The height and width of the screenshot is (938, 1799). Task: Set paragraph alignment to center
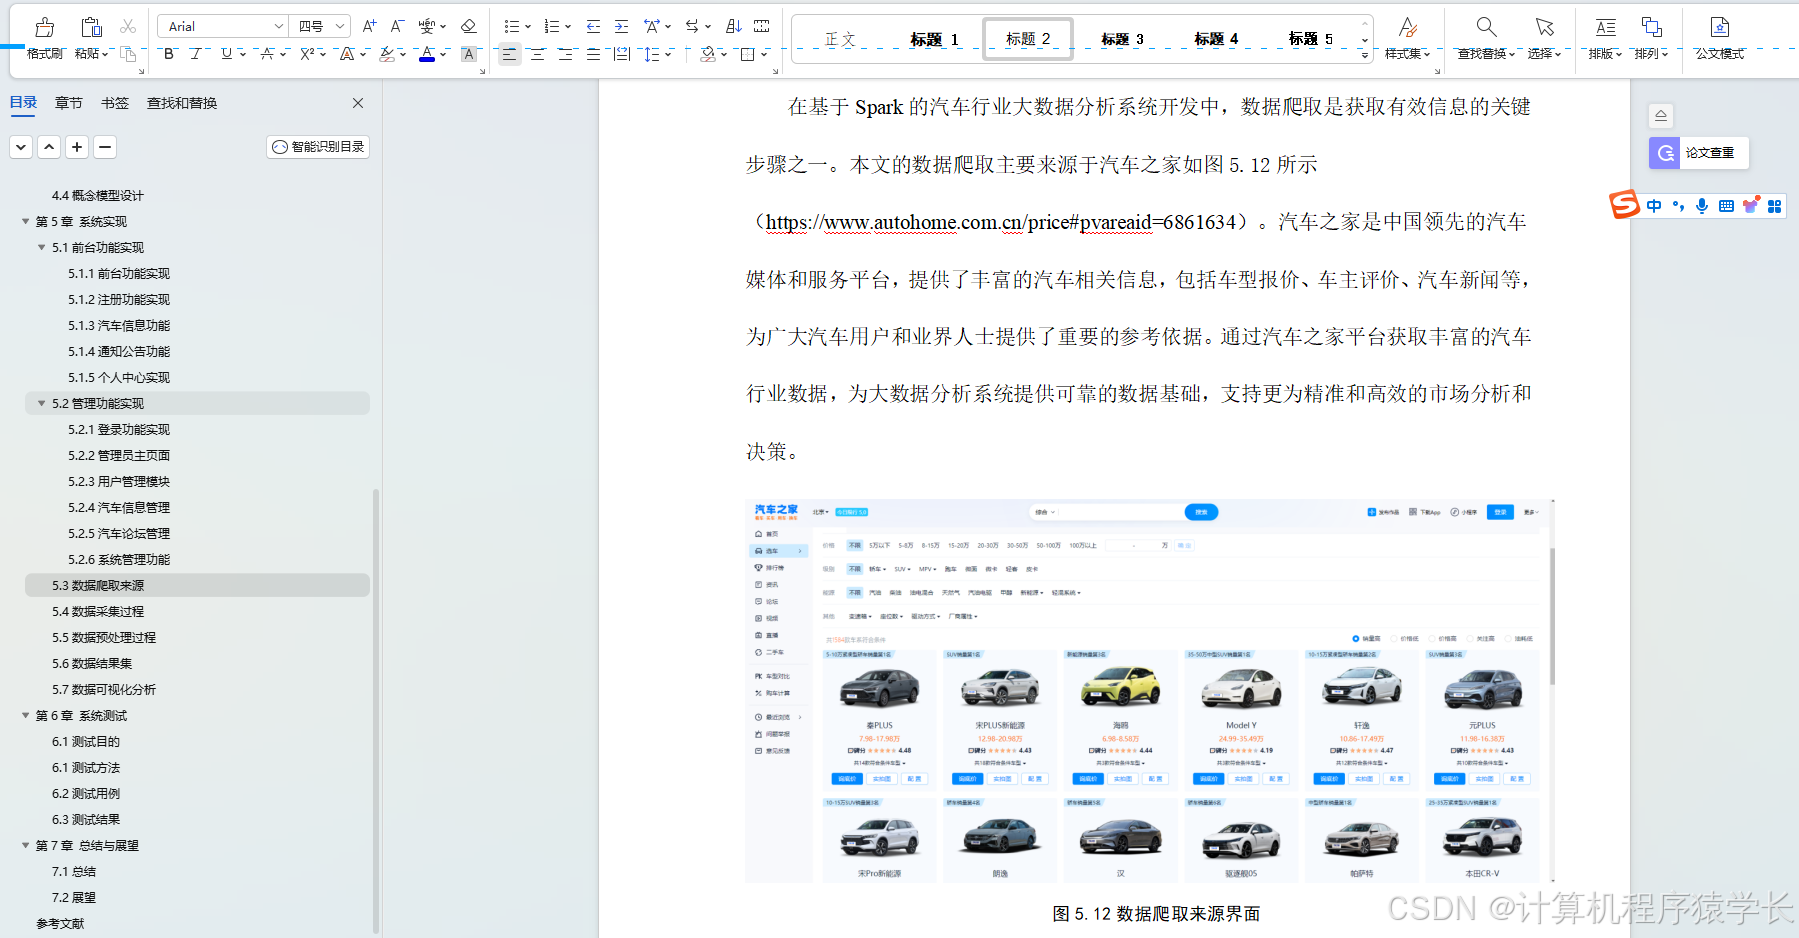coord(538,54)
